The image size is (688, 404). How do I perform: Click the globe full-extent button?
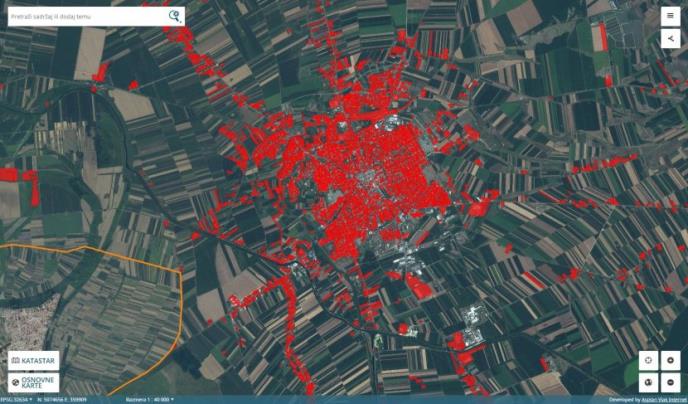click(x=648, y=383)
